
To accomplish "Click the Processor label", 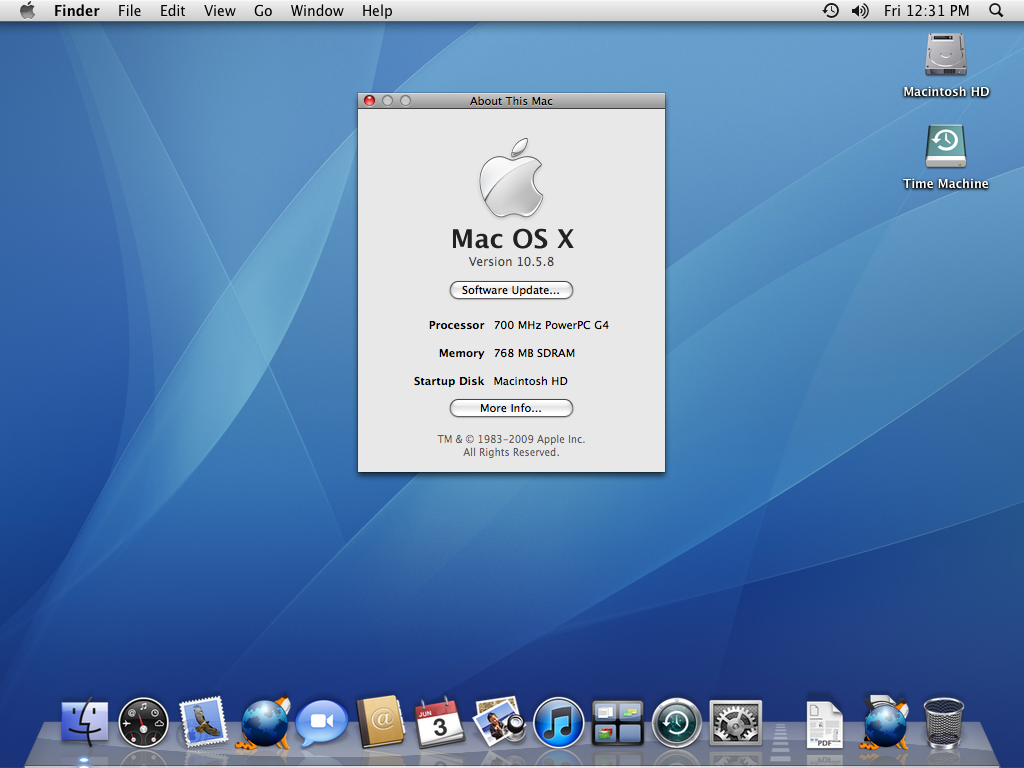I will pyautogui.click(x=456, y=325).
